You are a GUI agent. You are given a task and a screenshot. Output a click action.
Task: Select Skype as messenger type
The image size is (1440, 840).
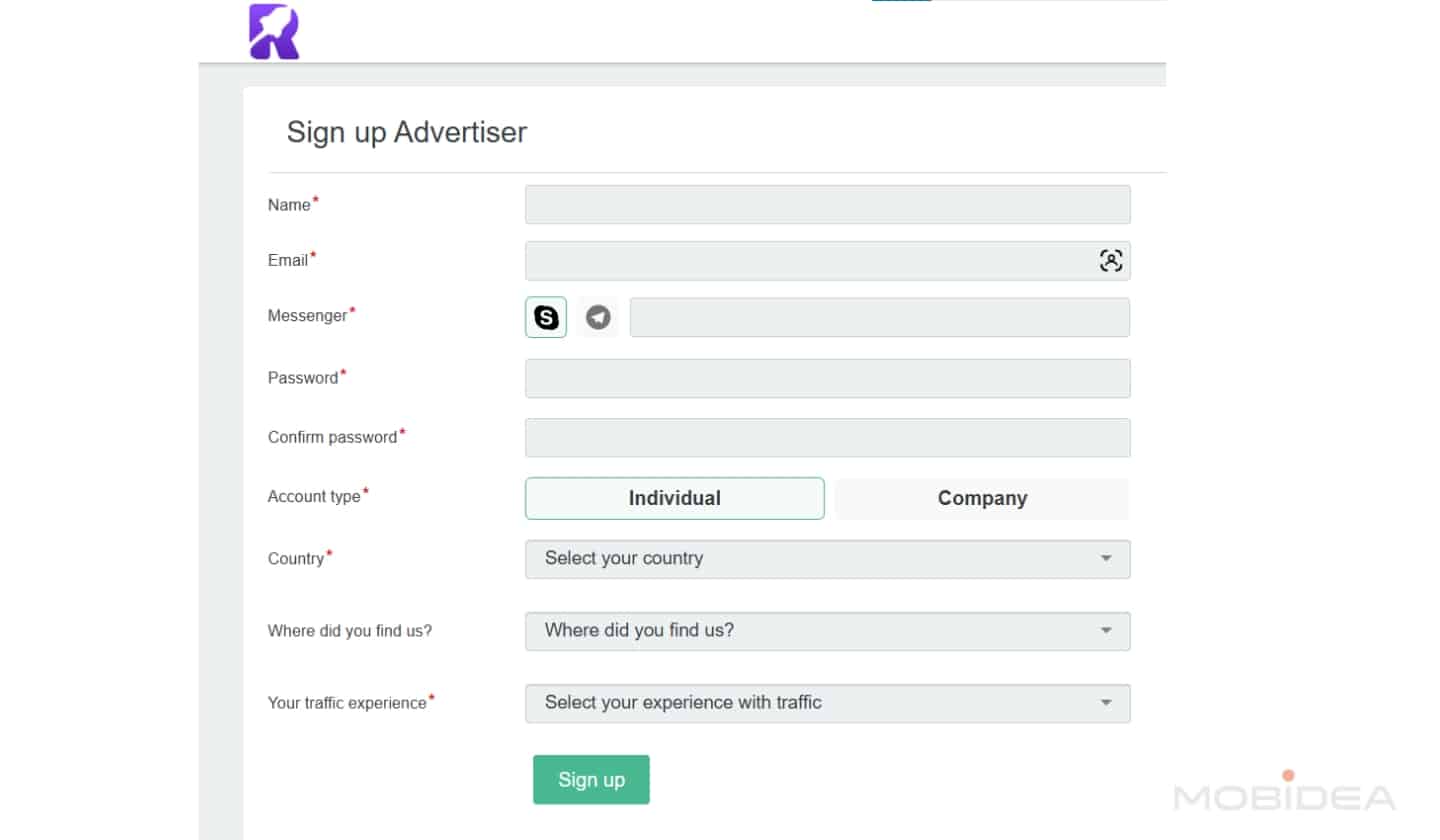coord(545,316)
